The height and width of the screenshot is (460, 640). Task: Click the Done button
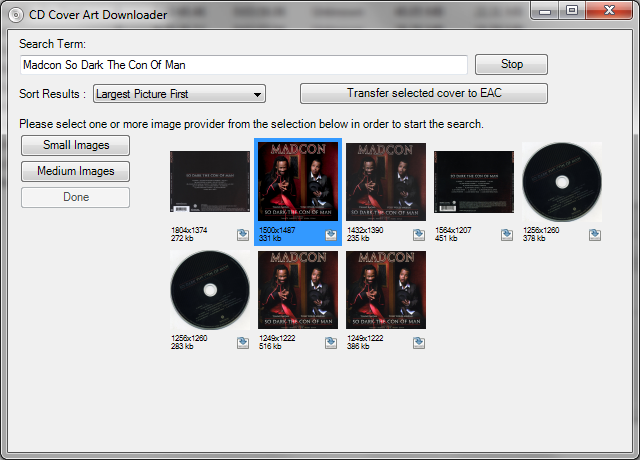click(76, 197)
